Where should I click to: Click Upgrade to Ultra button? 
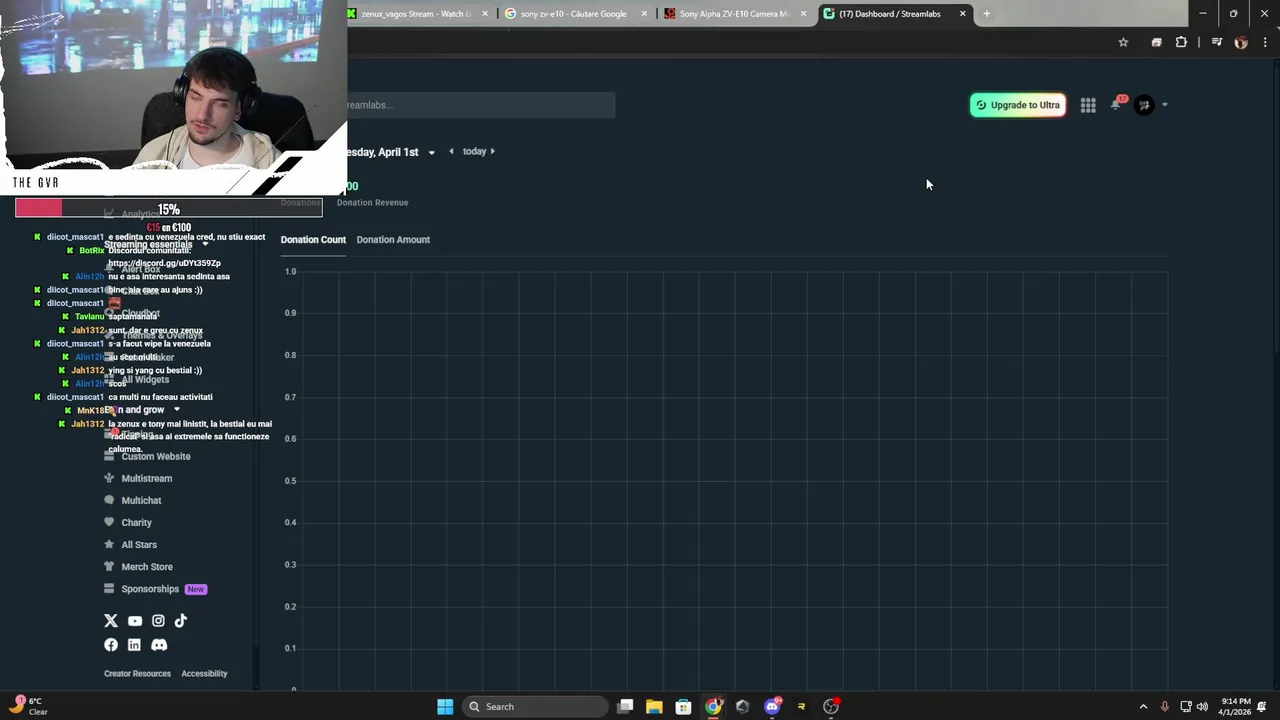point(1018,105)
